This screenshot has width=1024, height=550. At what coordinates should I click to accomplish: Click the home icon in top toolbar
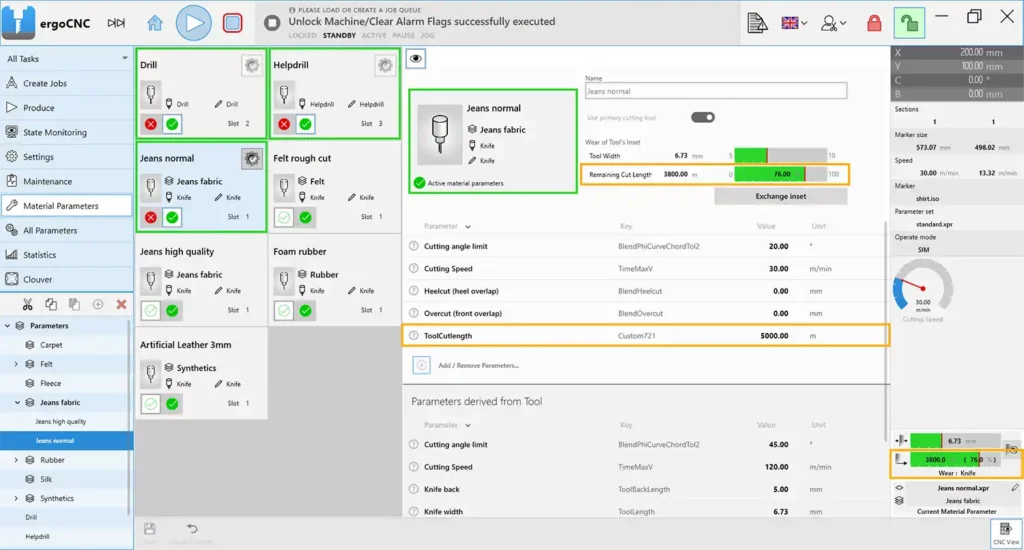155,23
